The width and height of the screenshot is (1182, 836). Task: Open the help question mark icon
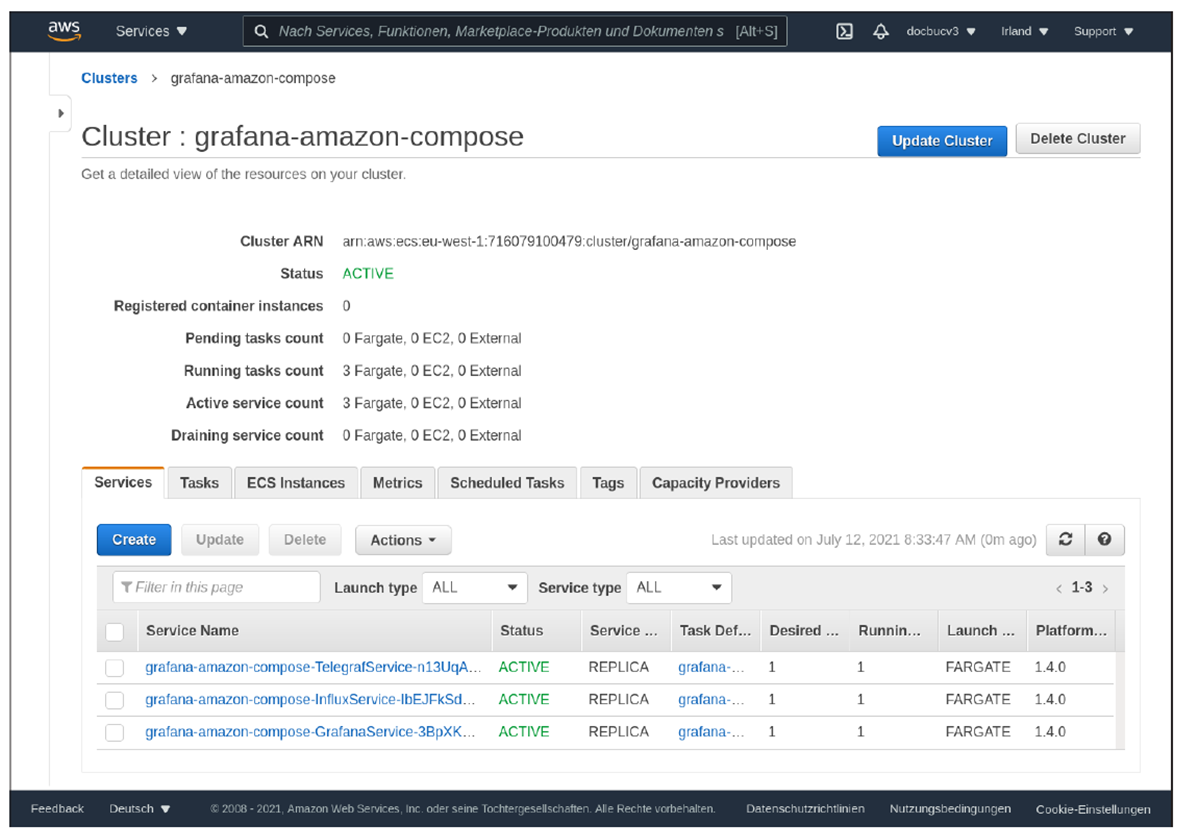pos(1104,539)
